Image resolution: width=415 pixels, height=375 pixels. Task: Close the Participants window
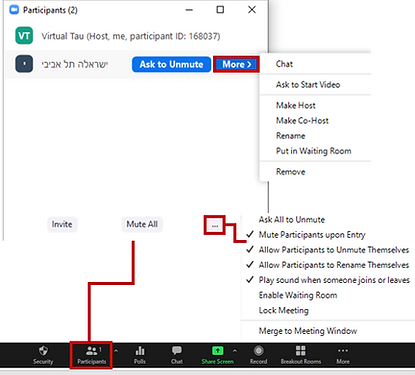[252, 10]
